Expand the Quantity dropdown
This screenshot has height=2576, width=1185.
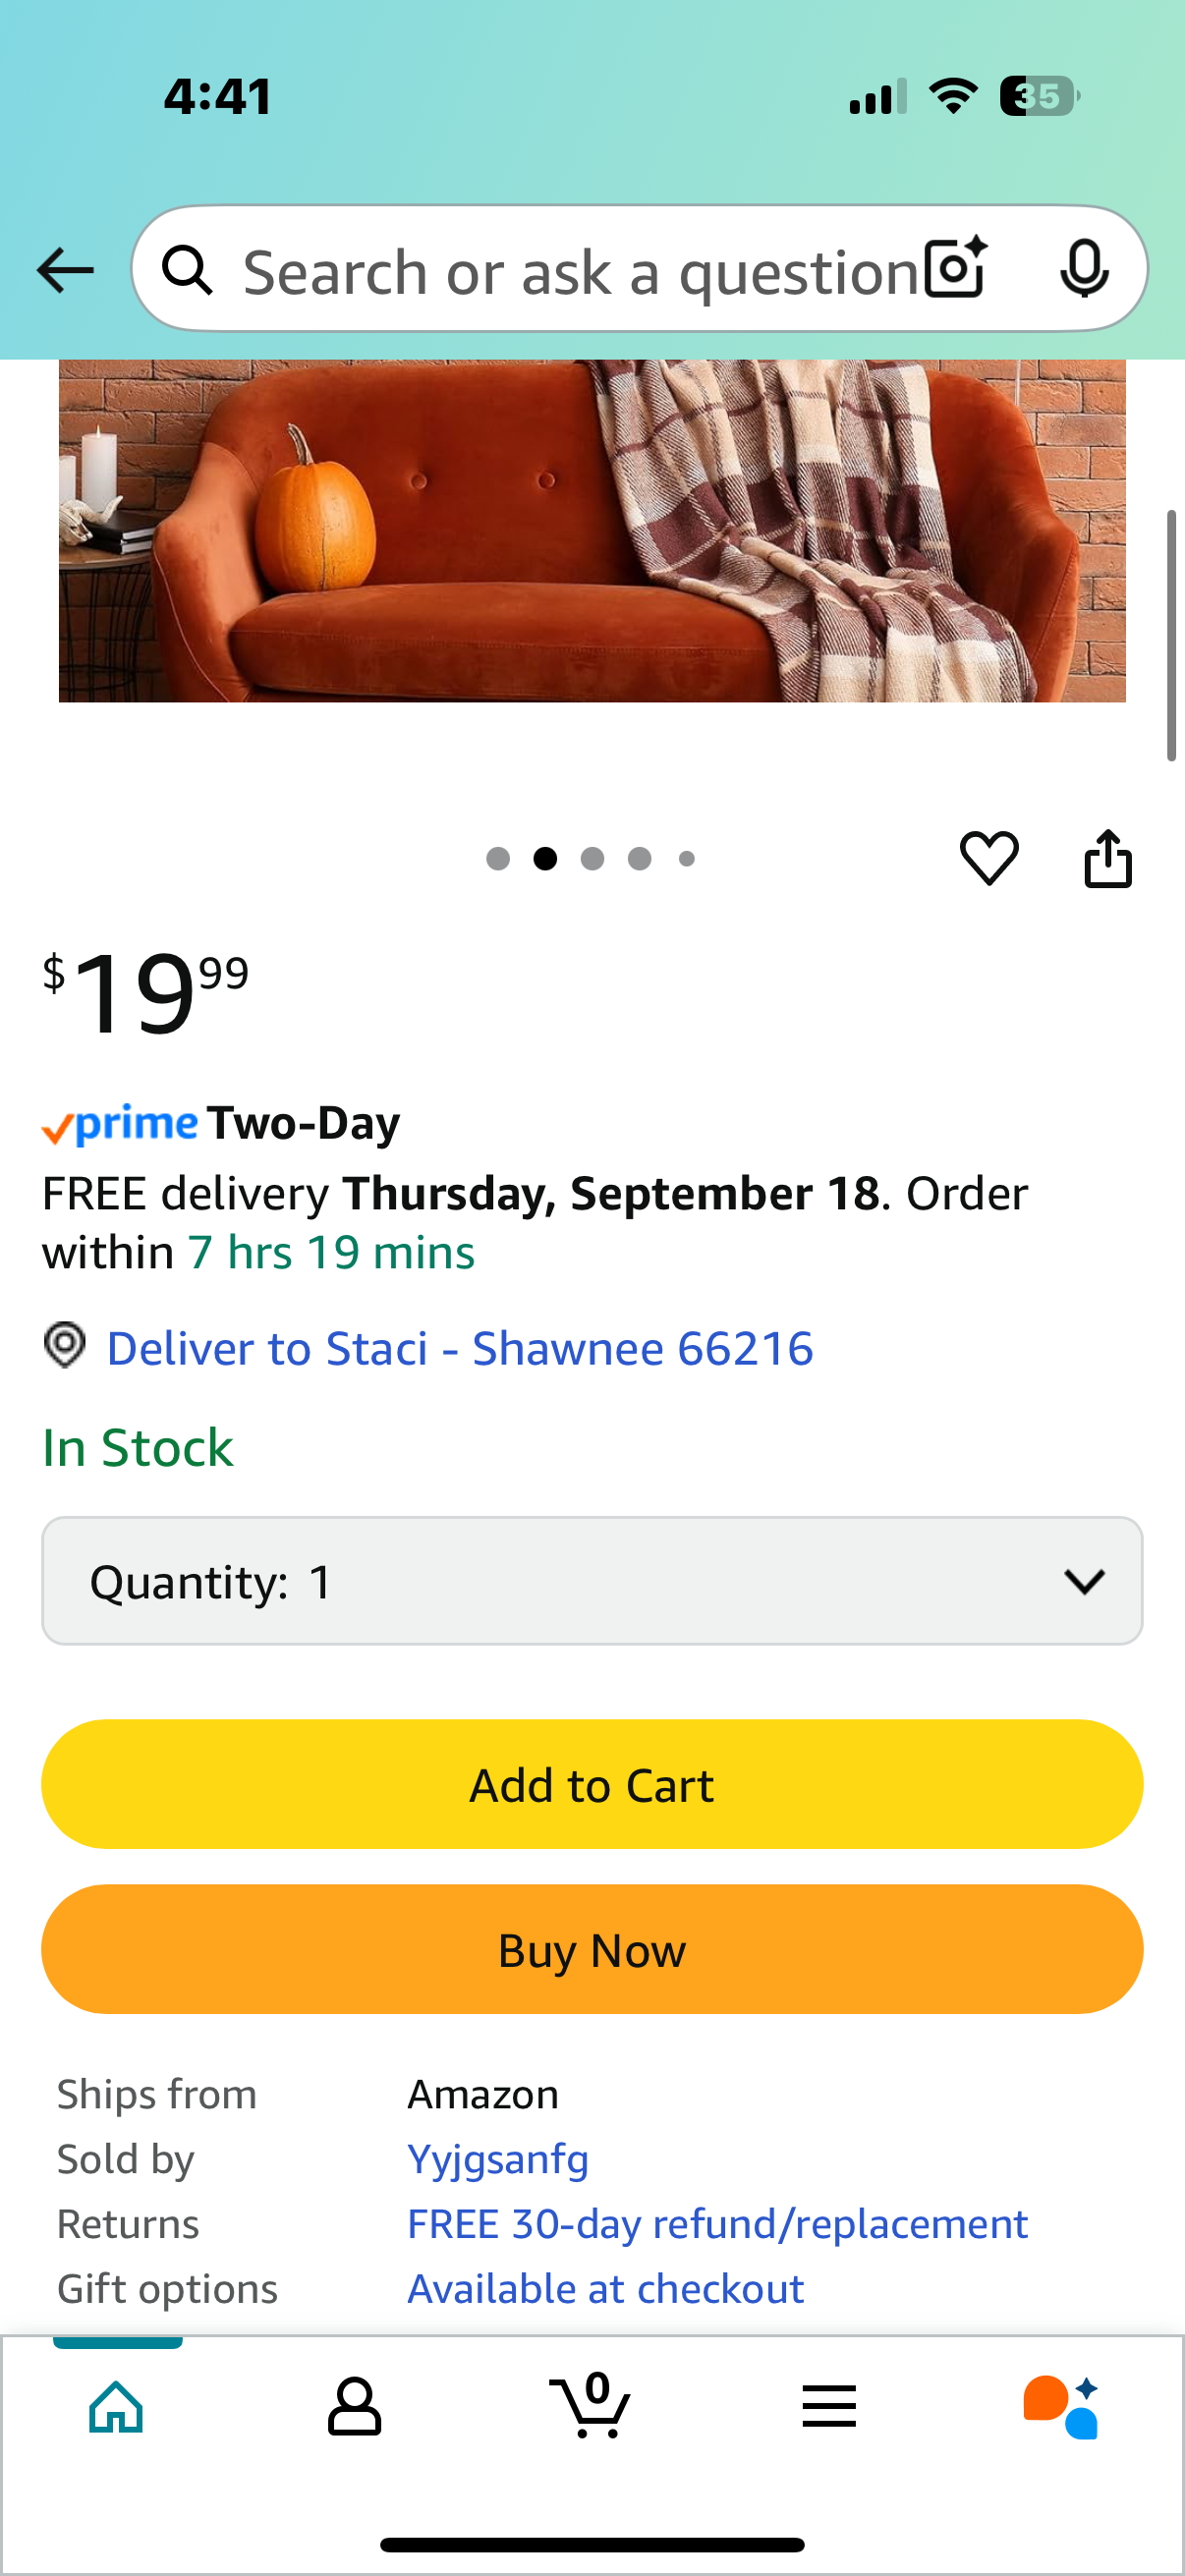[592, 1580]
